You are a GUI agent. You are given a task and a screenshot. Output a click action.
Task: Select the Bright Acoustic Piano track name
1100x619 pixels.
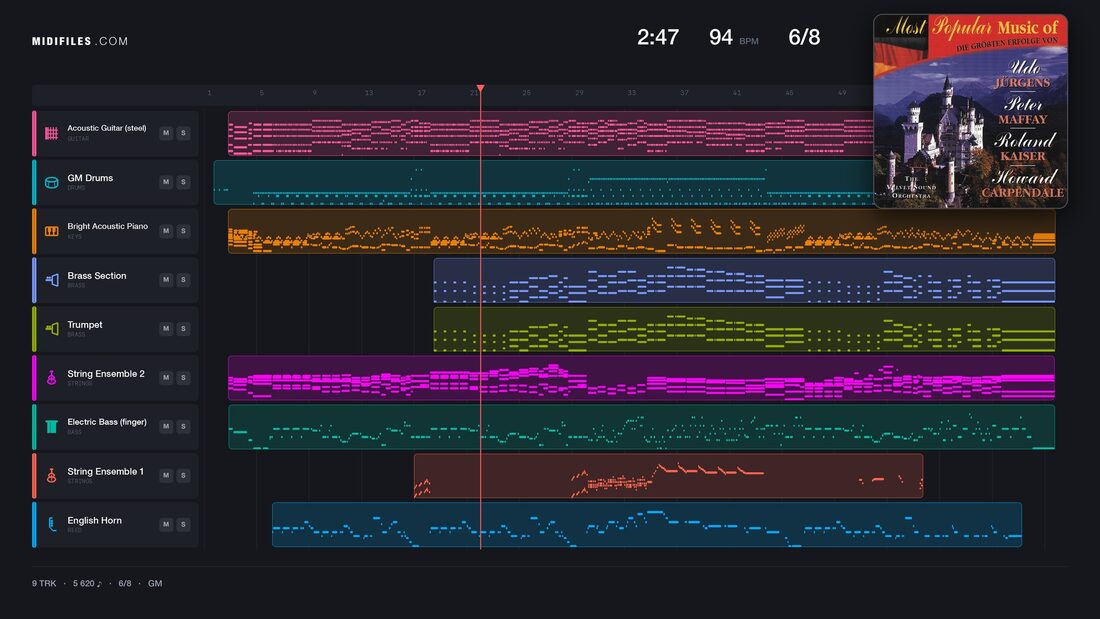pos(107,227)
